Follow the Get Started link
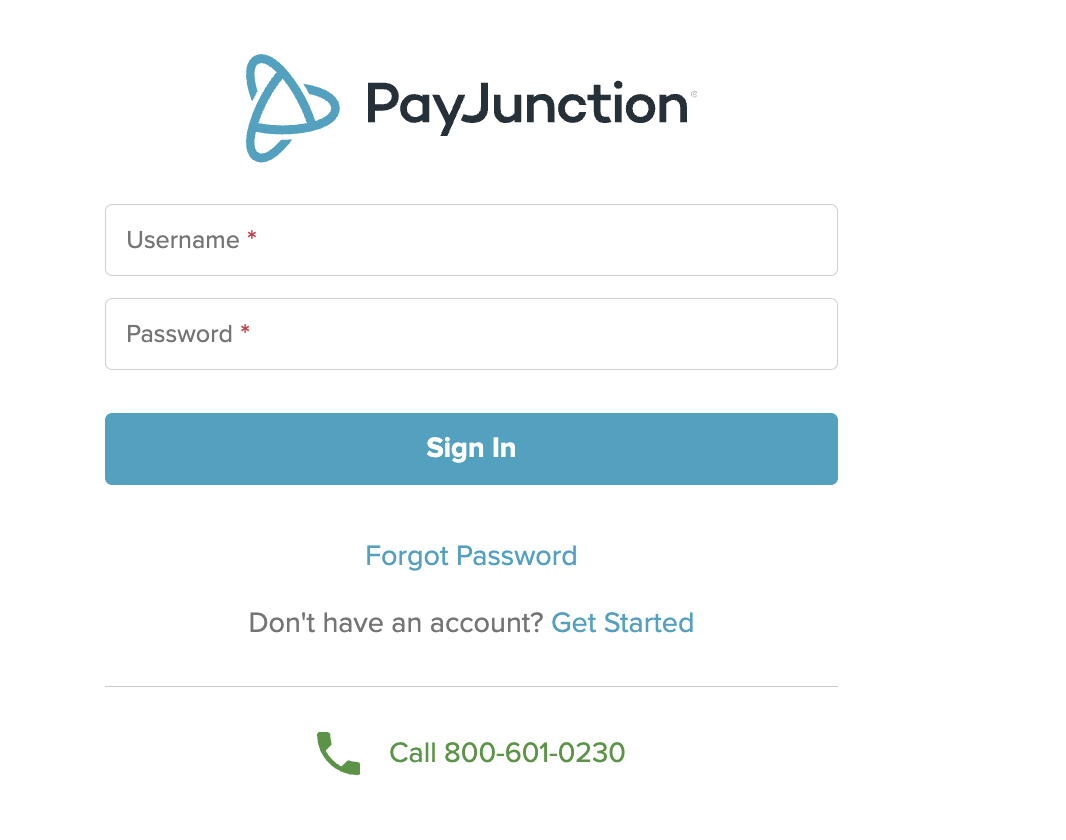This screenshot has height=840, width=1066. point(622,623)
